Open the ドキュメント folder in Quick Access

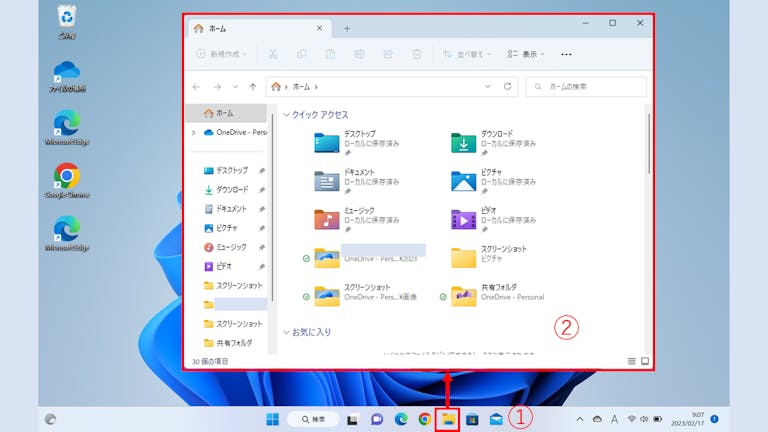[x=357, y=181]
